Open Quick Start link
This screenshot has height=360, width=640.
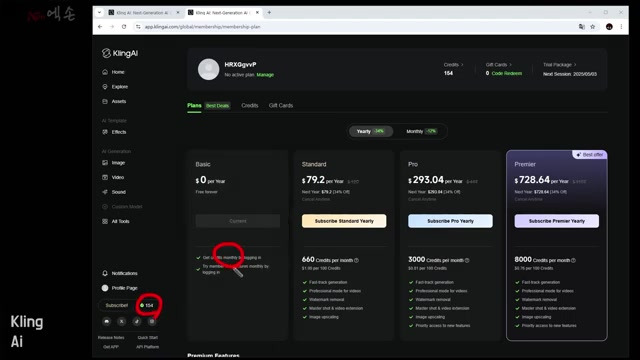[x=148, y=338]
